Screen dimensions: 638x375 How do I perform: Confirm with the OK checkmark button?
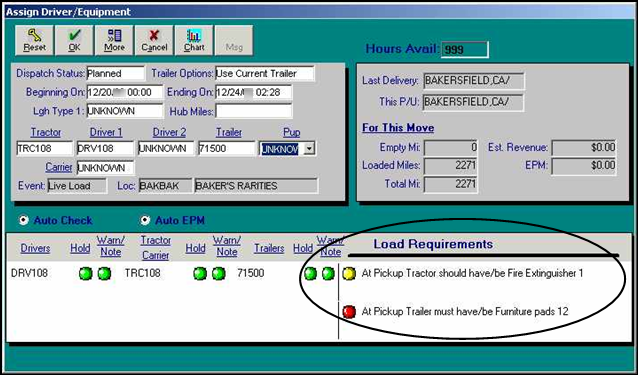pyautogui.click(x=74, y=40)
